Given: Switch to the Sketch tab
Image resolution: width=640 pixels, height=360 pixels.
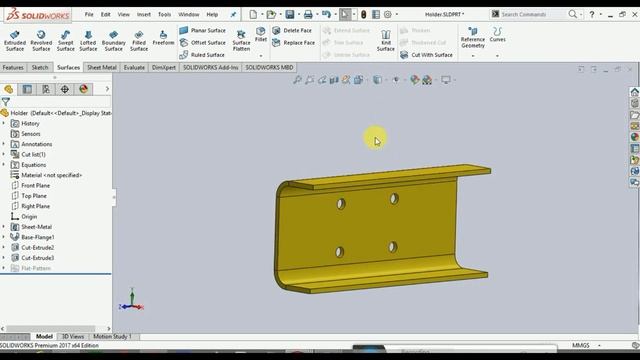Looking at the screenshot, I should pos(40,67).
